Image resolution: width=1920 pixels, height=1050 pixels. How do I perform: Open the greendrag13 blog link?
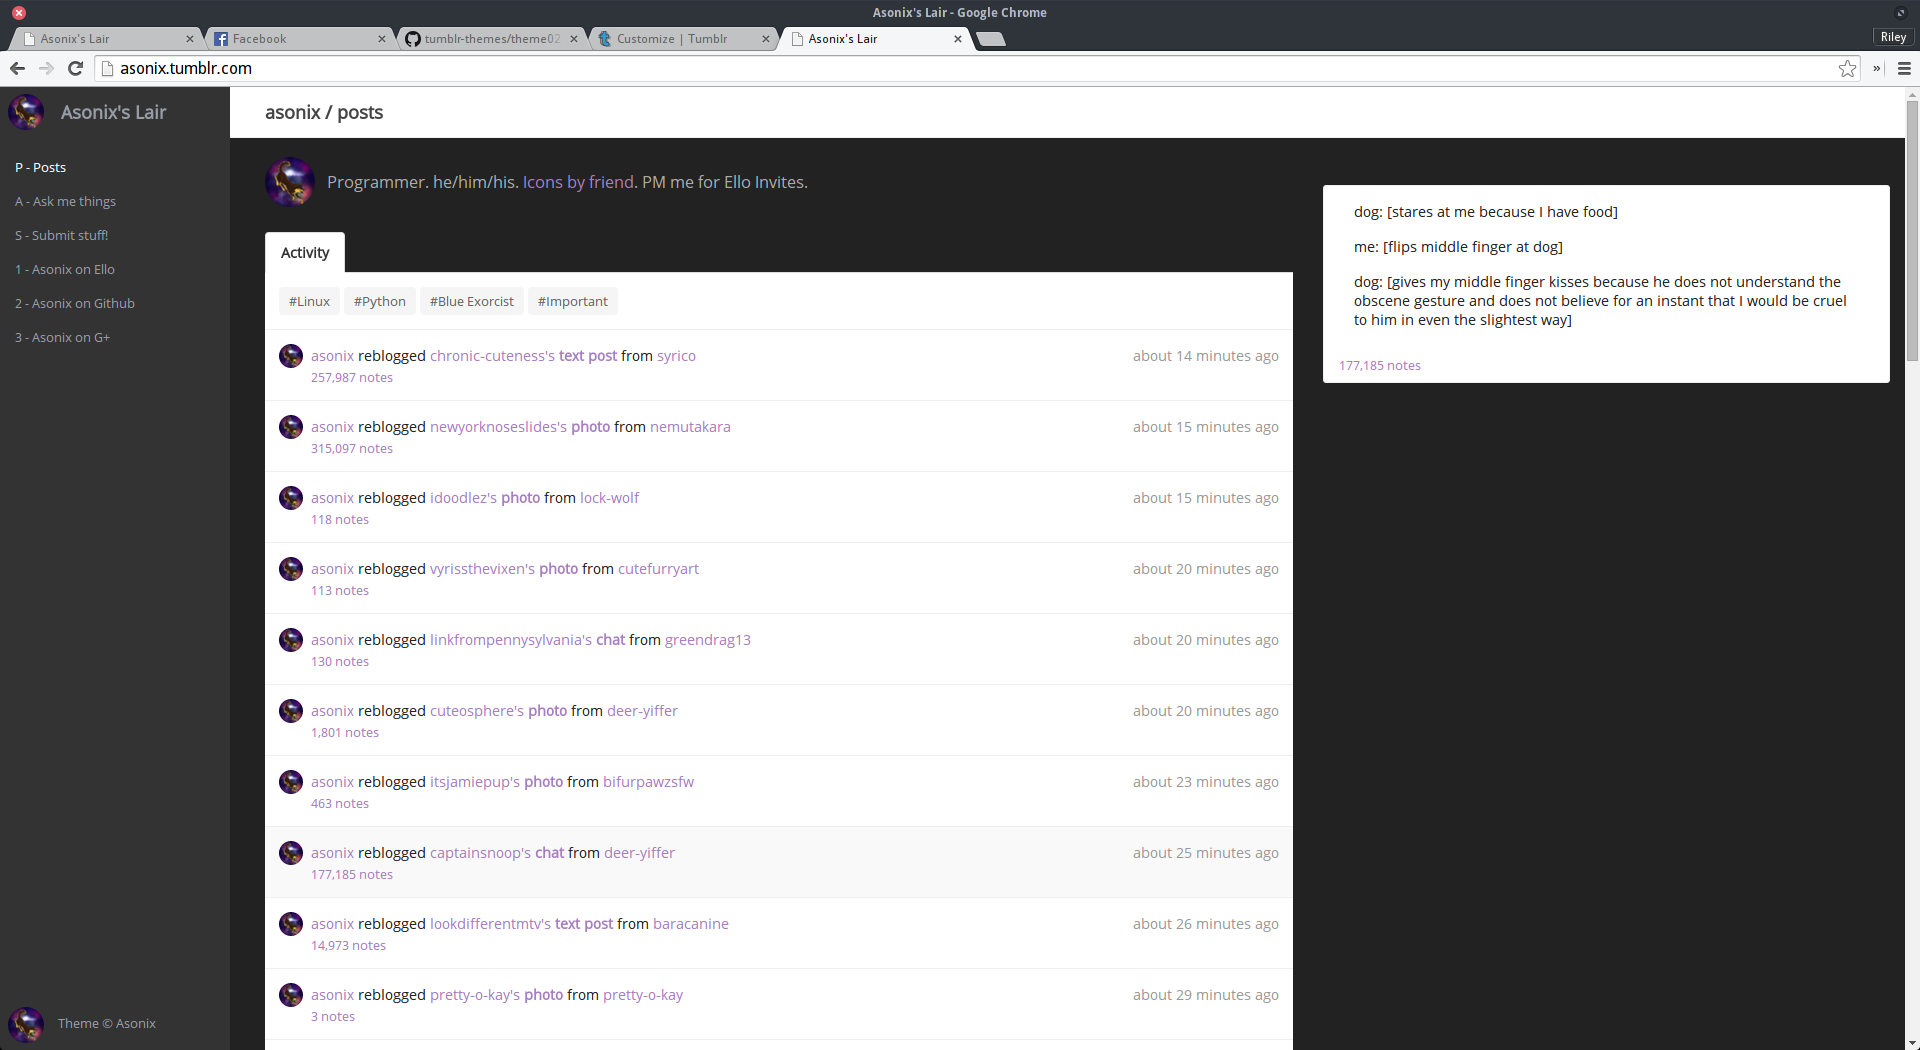tap(707, 640)
